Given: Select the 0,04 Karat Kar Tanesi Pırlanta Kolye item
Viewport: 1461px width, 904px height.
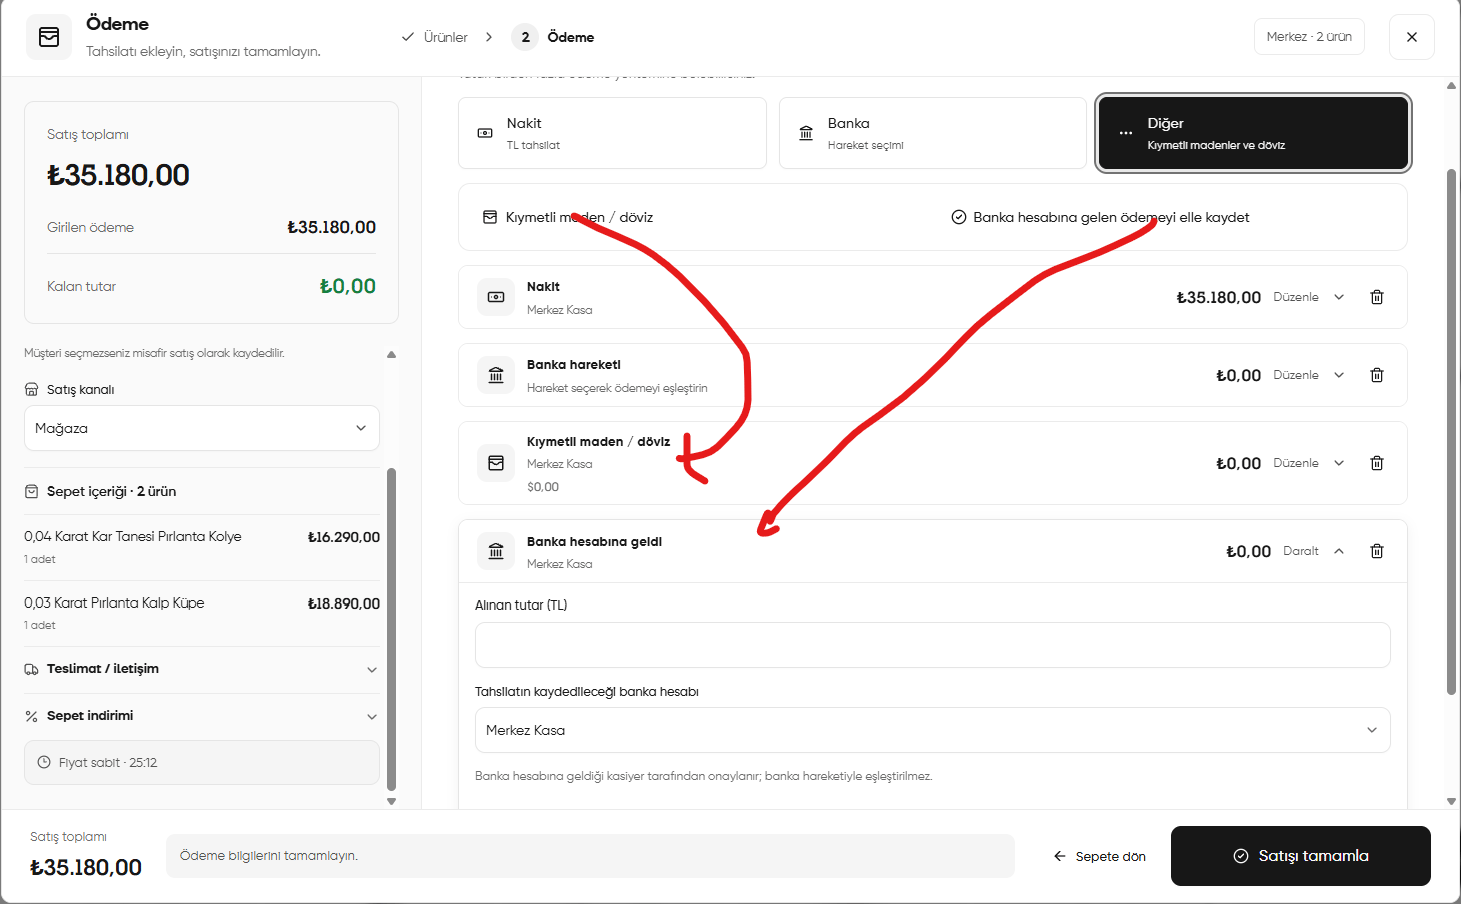Looking at the screenshot, I should tap(202, 547).
